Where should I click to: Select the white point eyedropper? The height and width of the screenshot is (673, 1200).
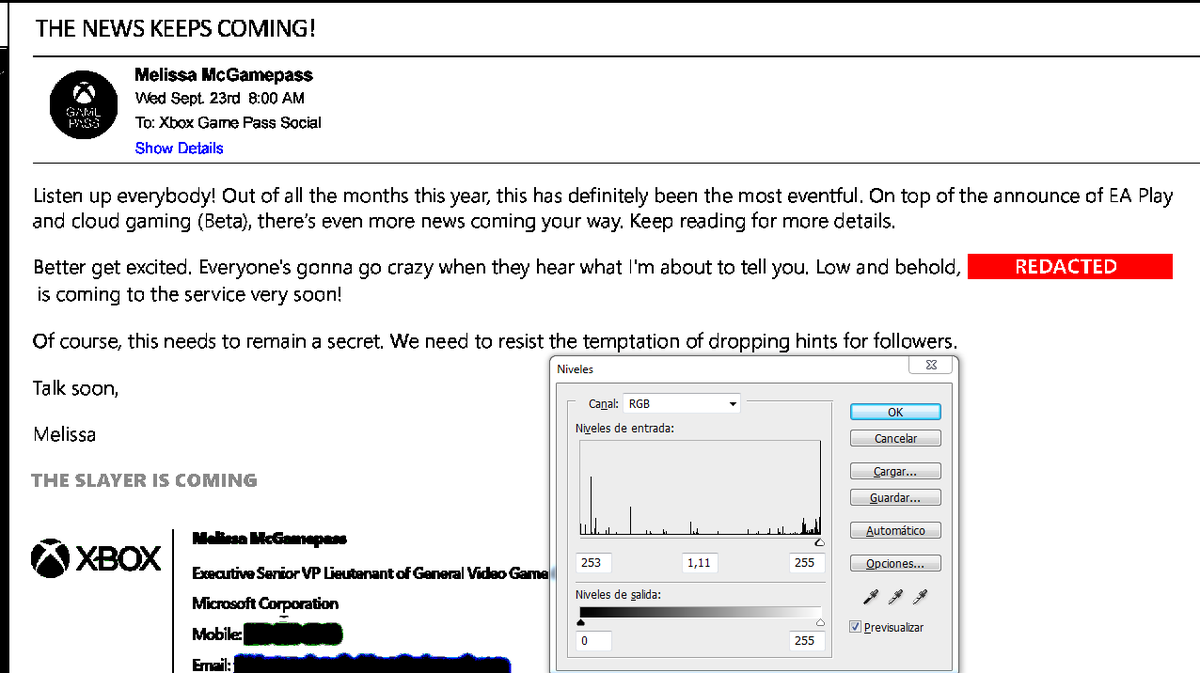pos(919,597)
